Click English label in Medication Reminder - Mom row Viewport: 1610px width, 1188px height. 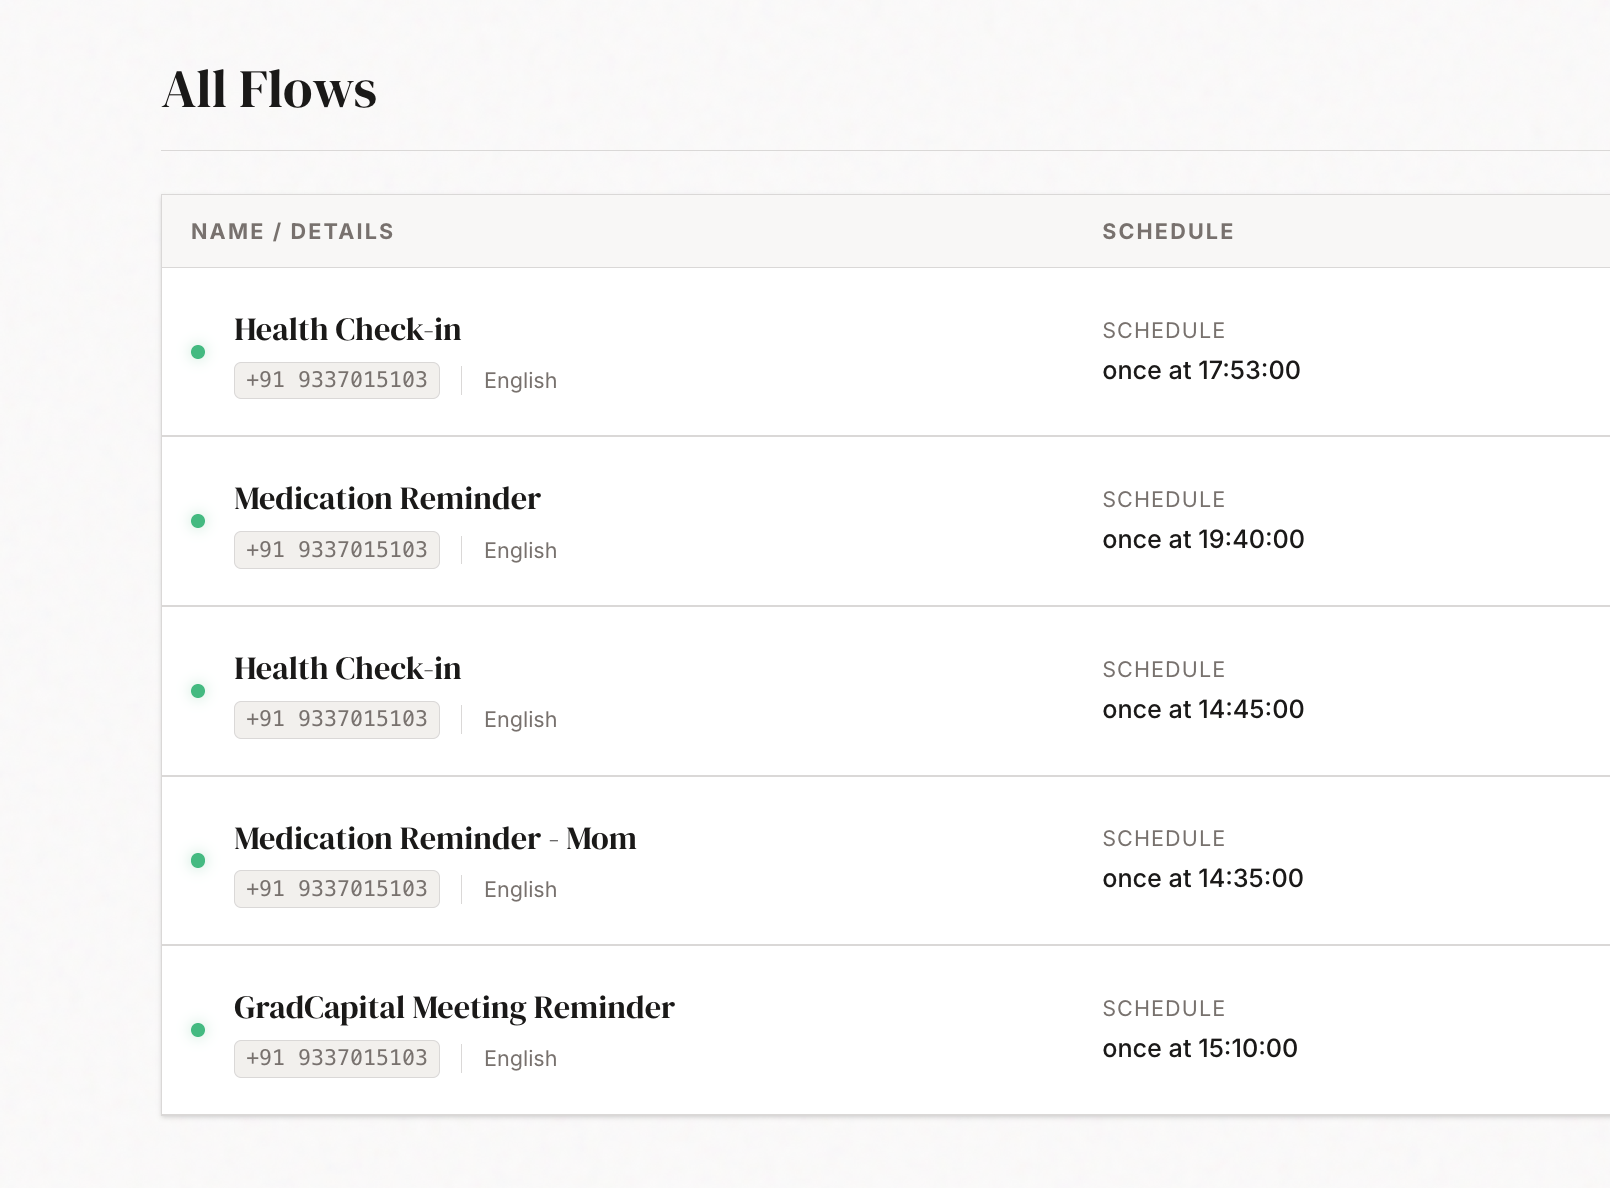[520, 890]
